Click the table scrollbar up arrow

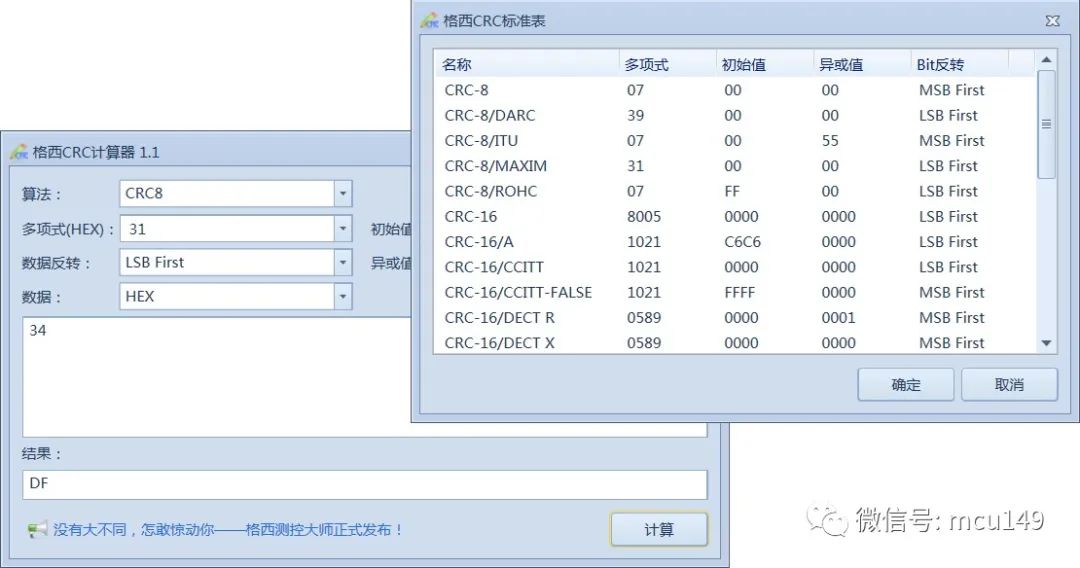point(1046,60)
